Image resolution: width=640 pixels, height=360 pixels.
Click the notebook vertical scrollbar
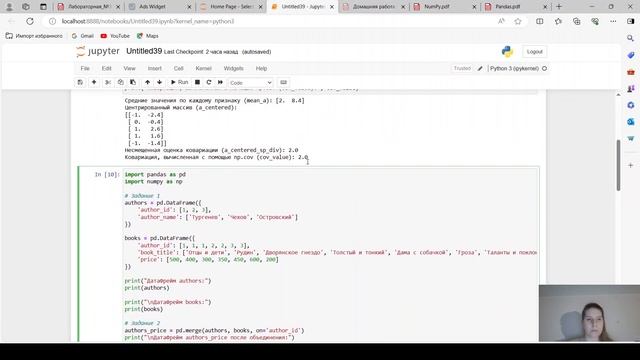pos(618,165)
